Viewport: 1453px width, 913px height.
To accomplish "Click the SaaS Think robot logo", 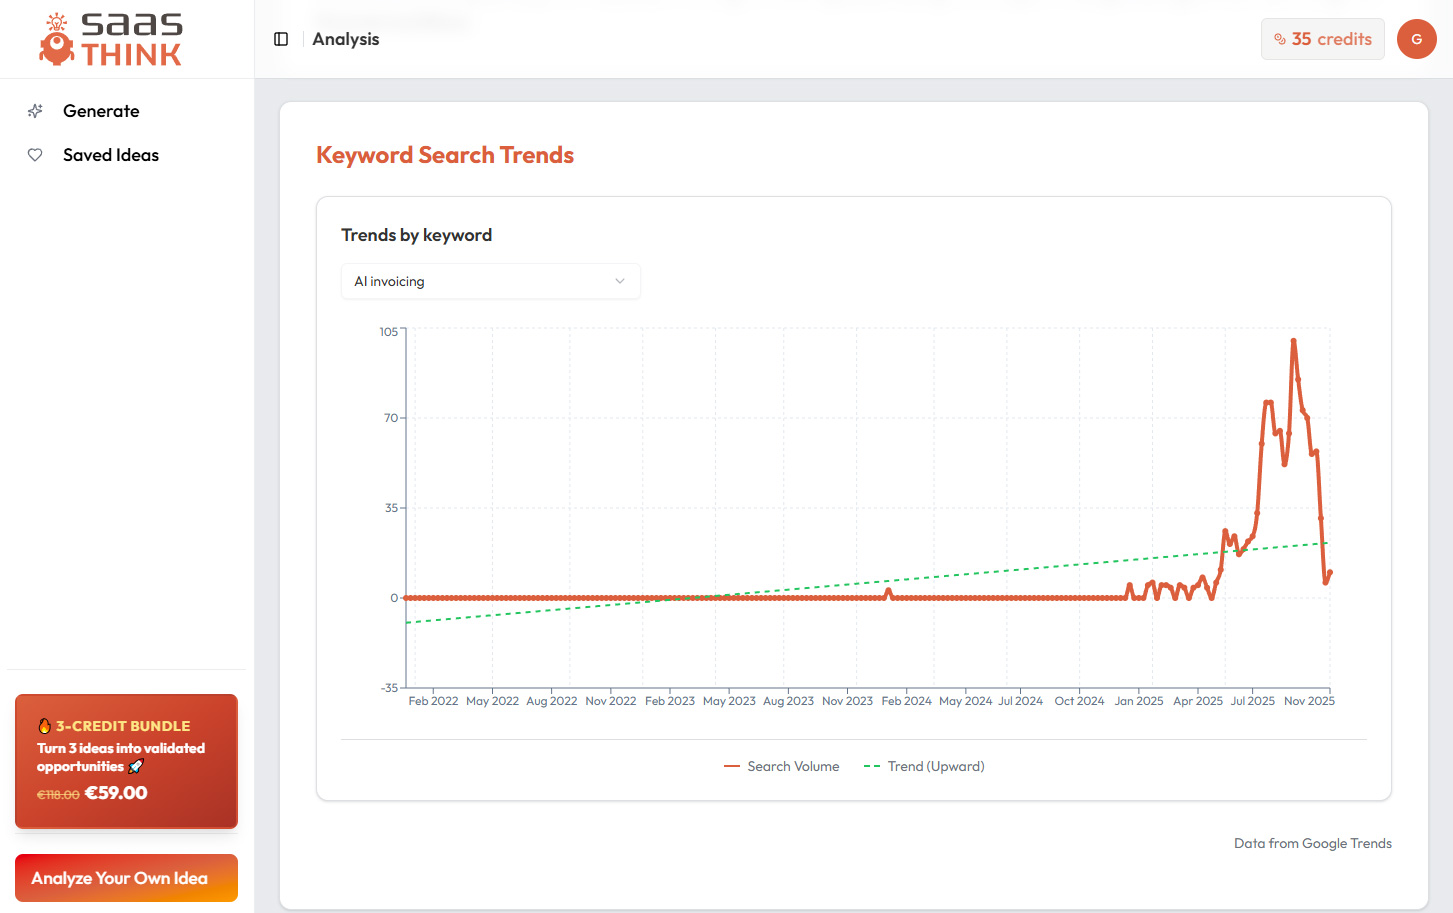I will pos(57,40).
